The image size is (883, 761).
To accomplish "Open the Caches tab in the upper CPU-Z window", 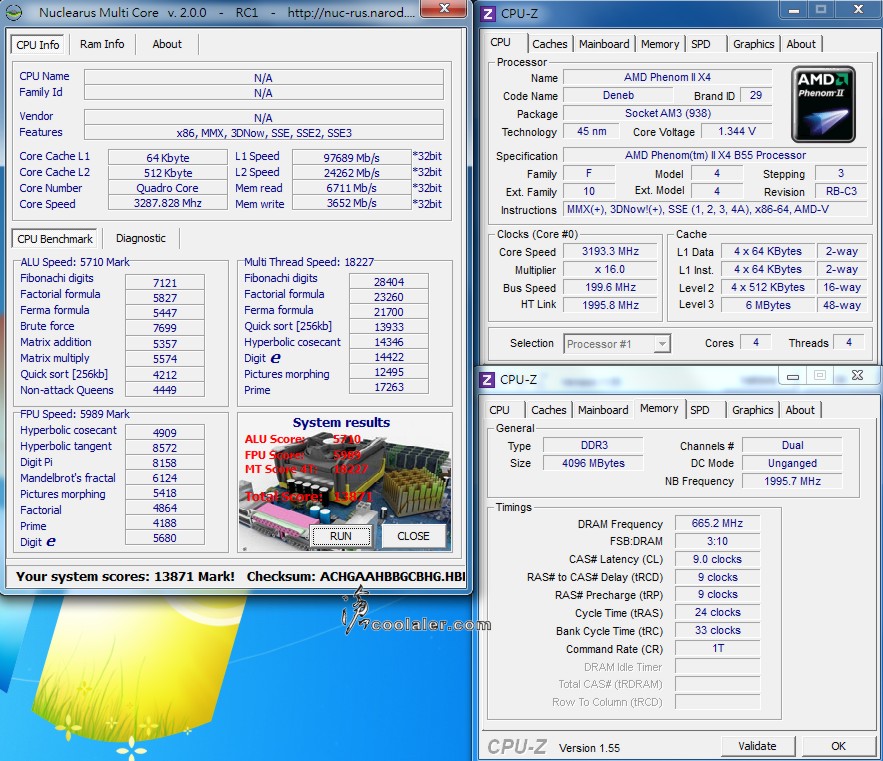I will [550, 44].
